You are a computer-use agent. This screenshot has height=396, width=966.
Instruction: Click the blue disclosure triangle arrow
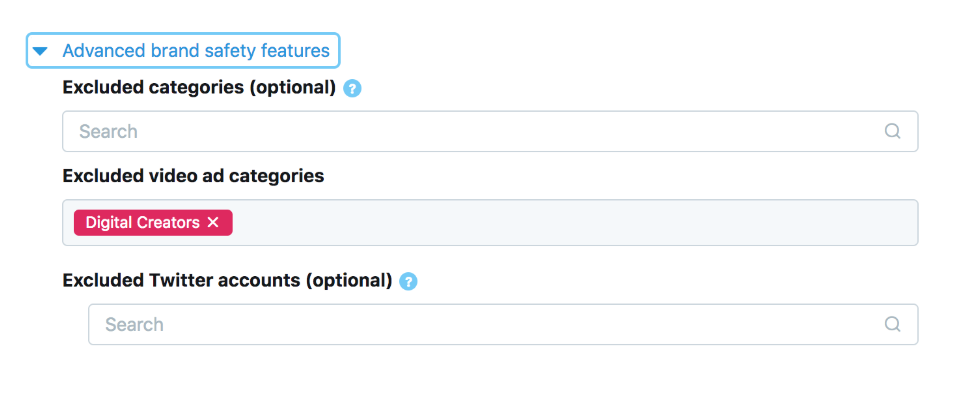[x=40, y=51]
